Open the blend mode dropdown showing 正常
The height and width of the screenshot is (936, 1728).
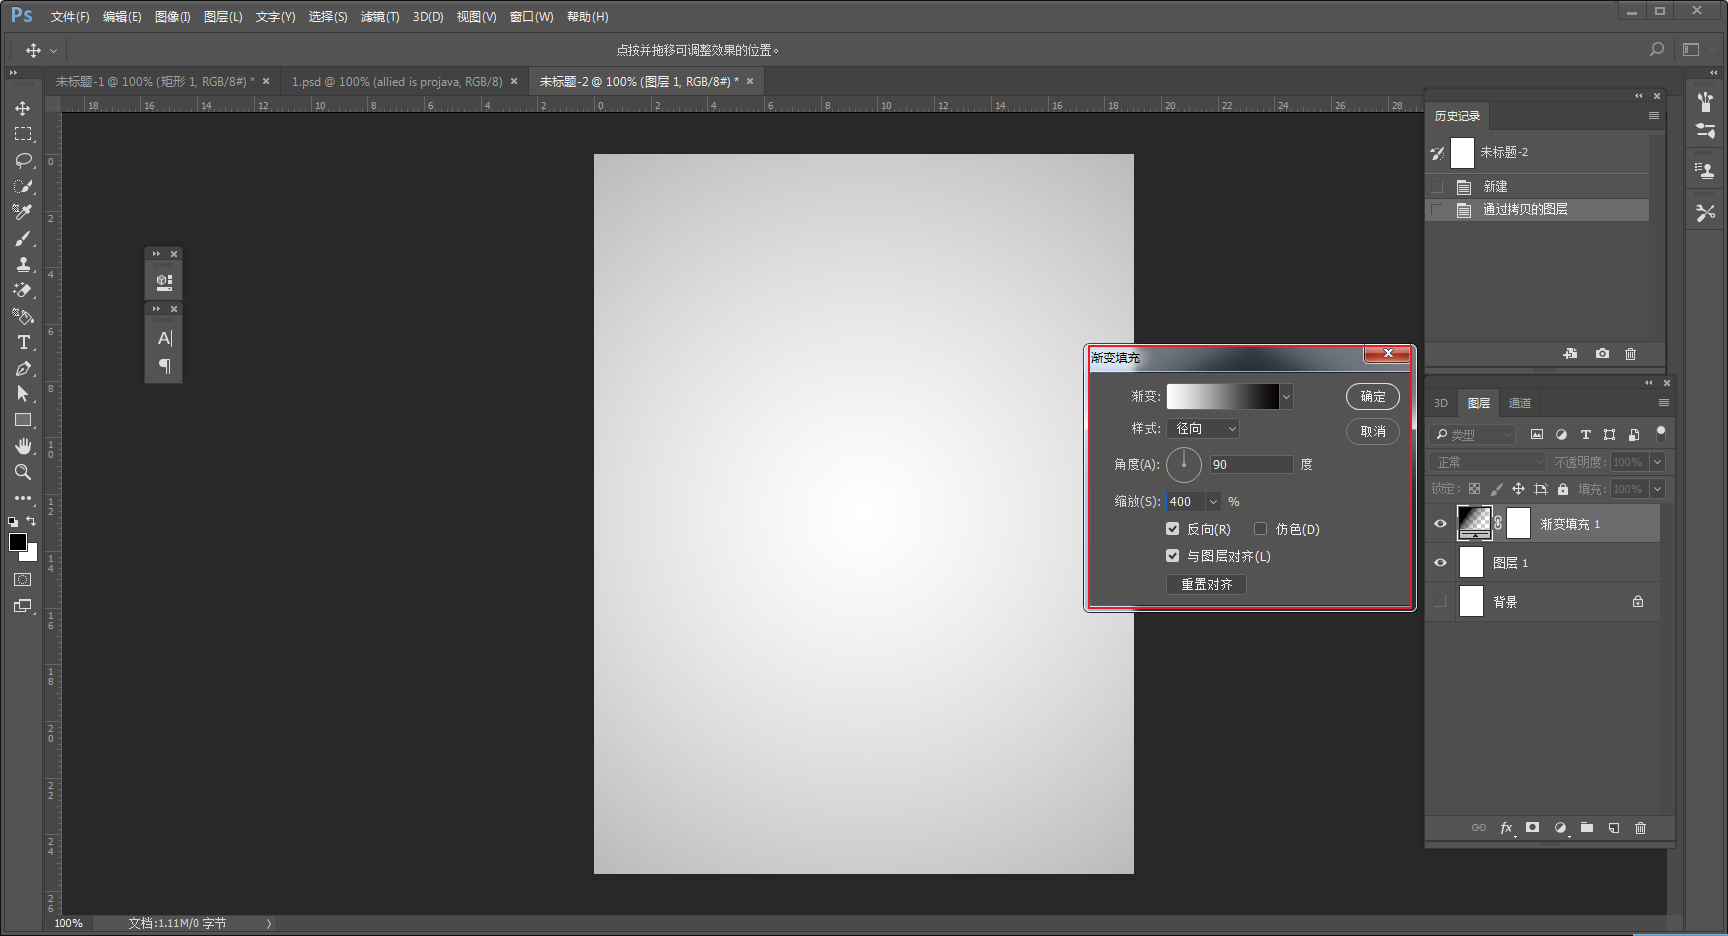1489,462
